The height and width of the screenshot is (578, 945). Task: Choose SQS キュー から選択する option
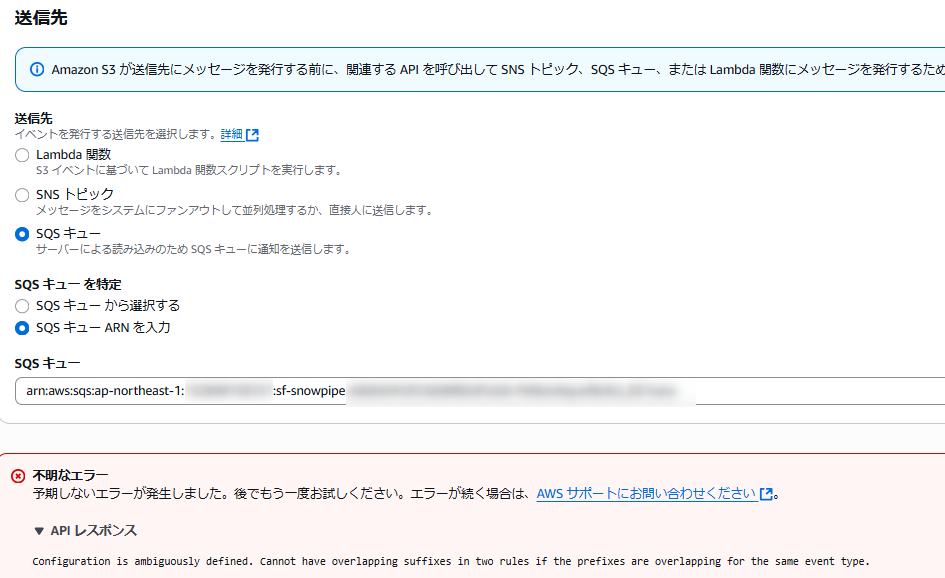tap(22, 306)
